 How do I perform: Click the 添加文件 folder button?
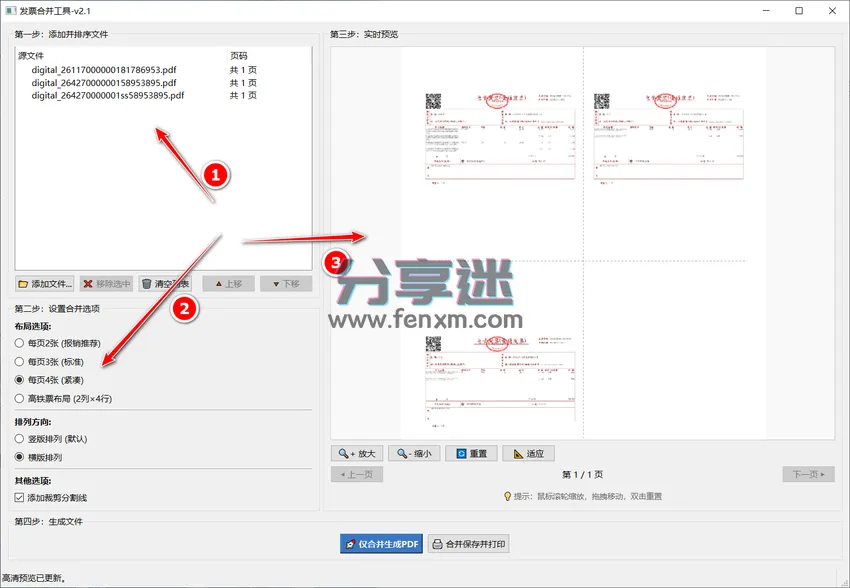tap(44, 284)
